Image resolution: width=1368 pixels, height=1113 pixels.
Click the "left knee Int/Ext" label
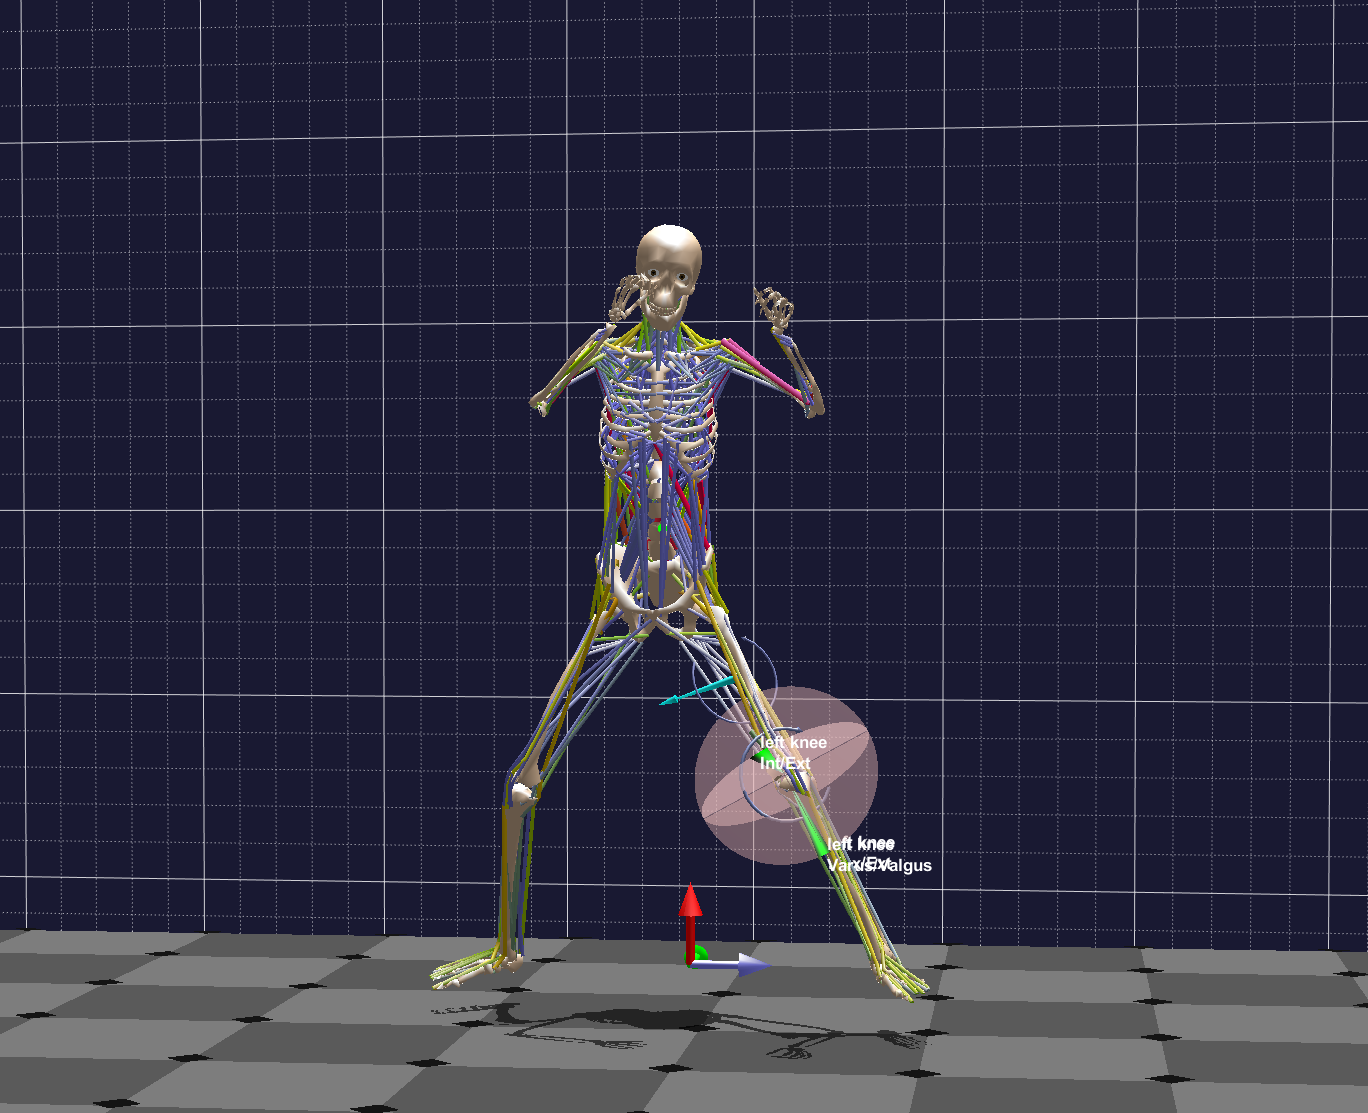click(x=791, y=752)
